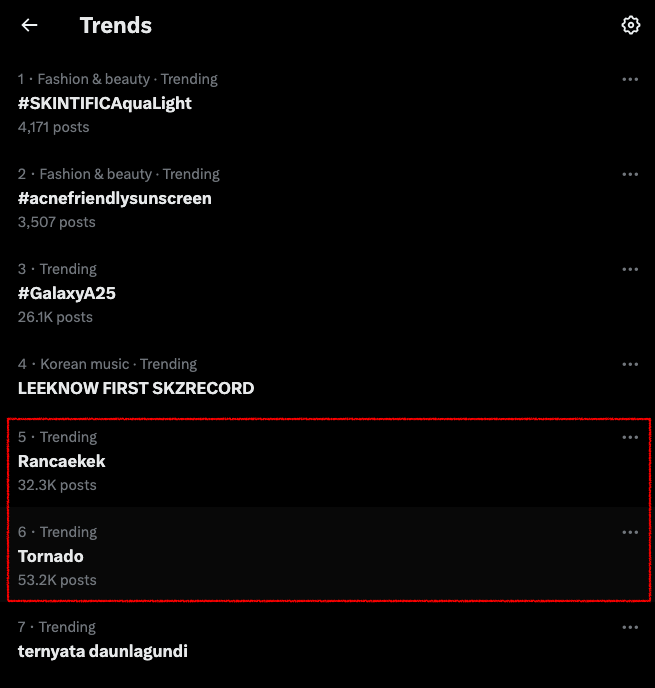This screenshot has width=655, height=688.
Task: Open LEEKNOW FIRST SKZRECORD trend
Action: [136, 388]
